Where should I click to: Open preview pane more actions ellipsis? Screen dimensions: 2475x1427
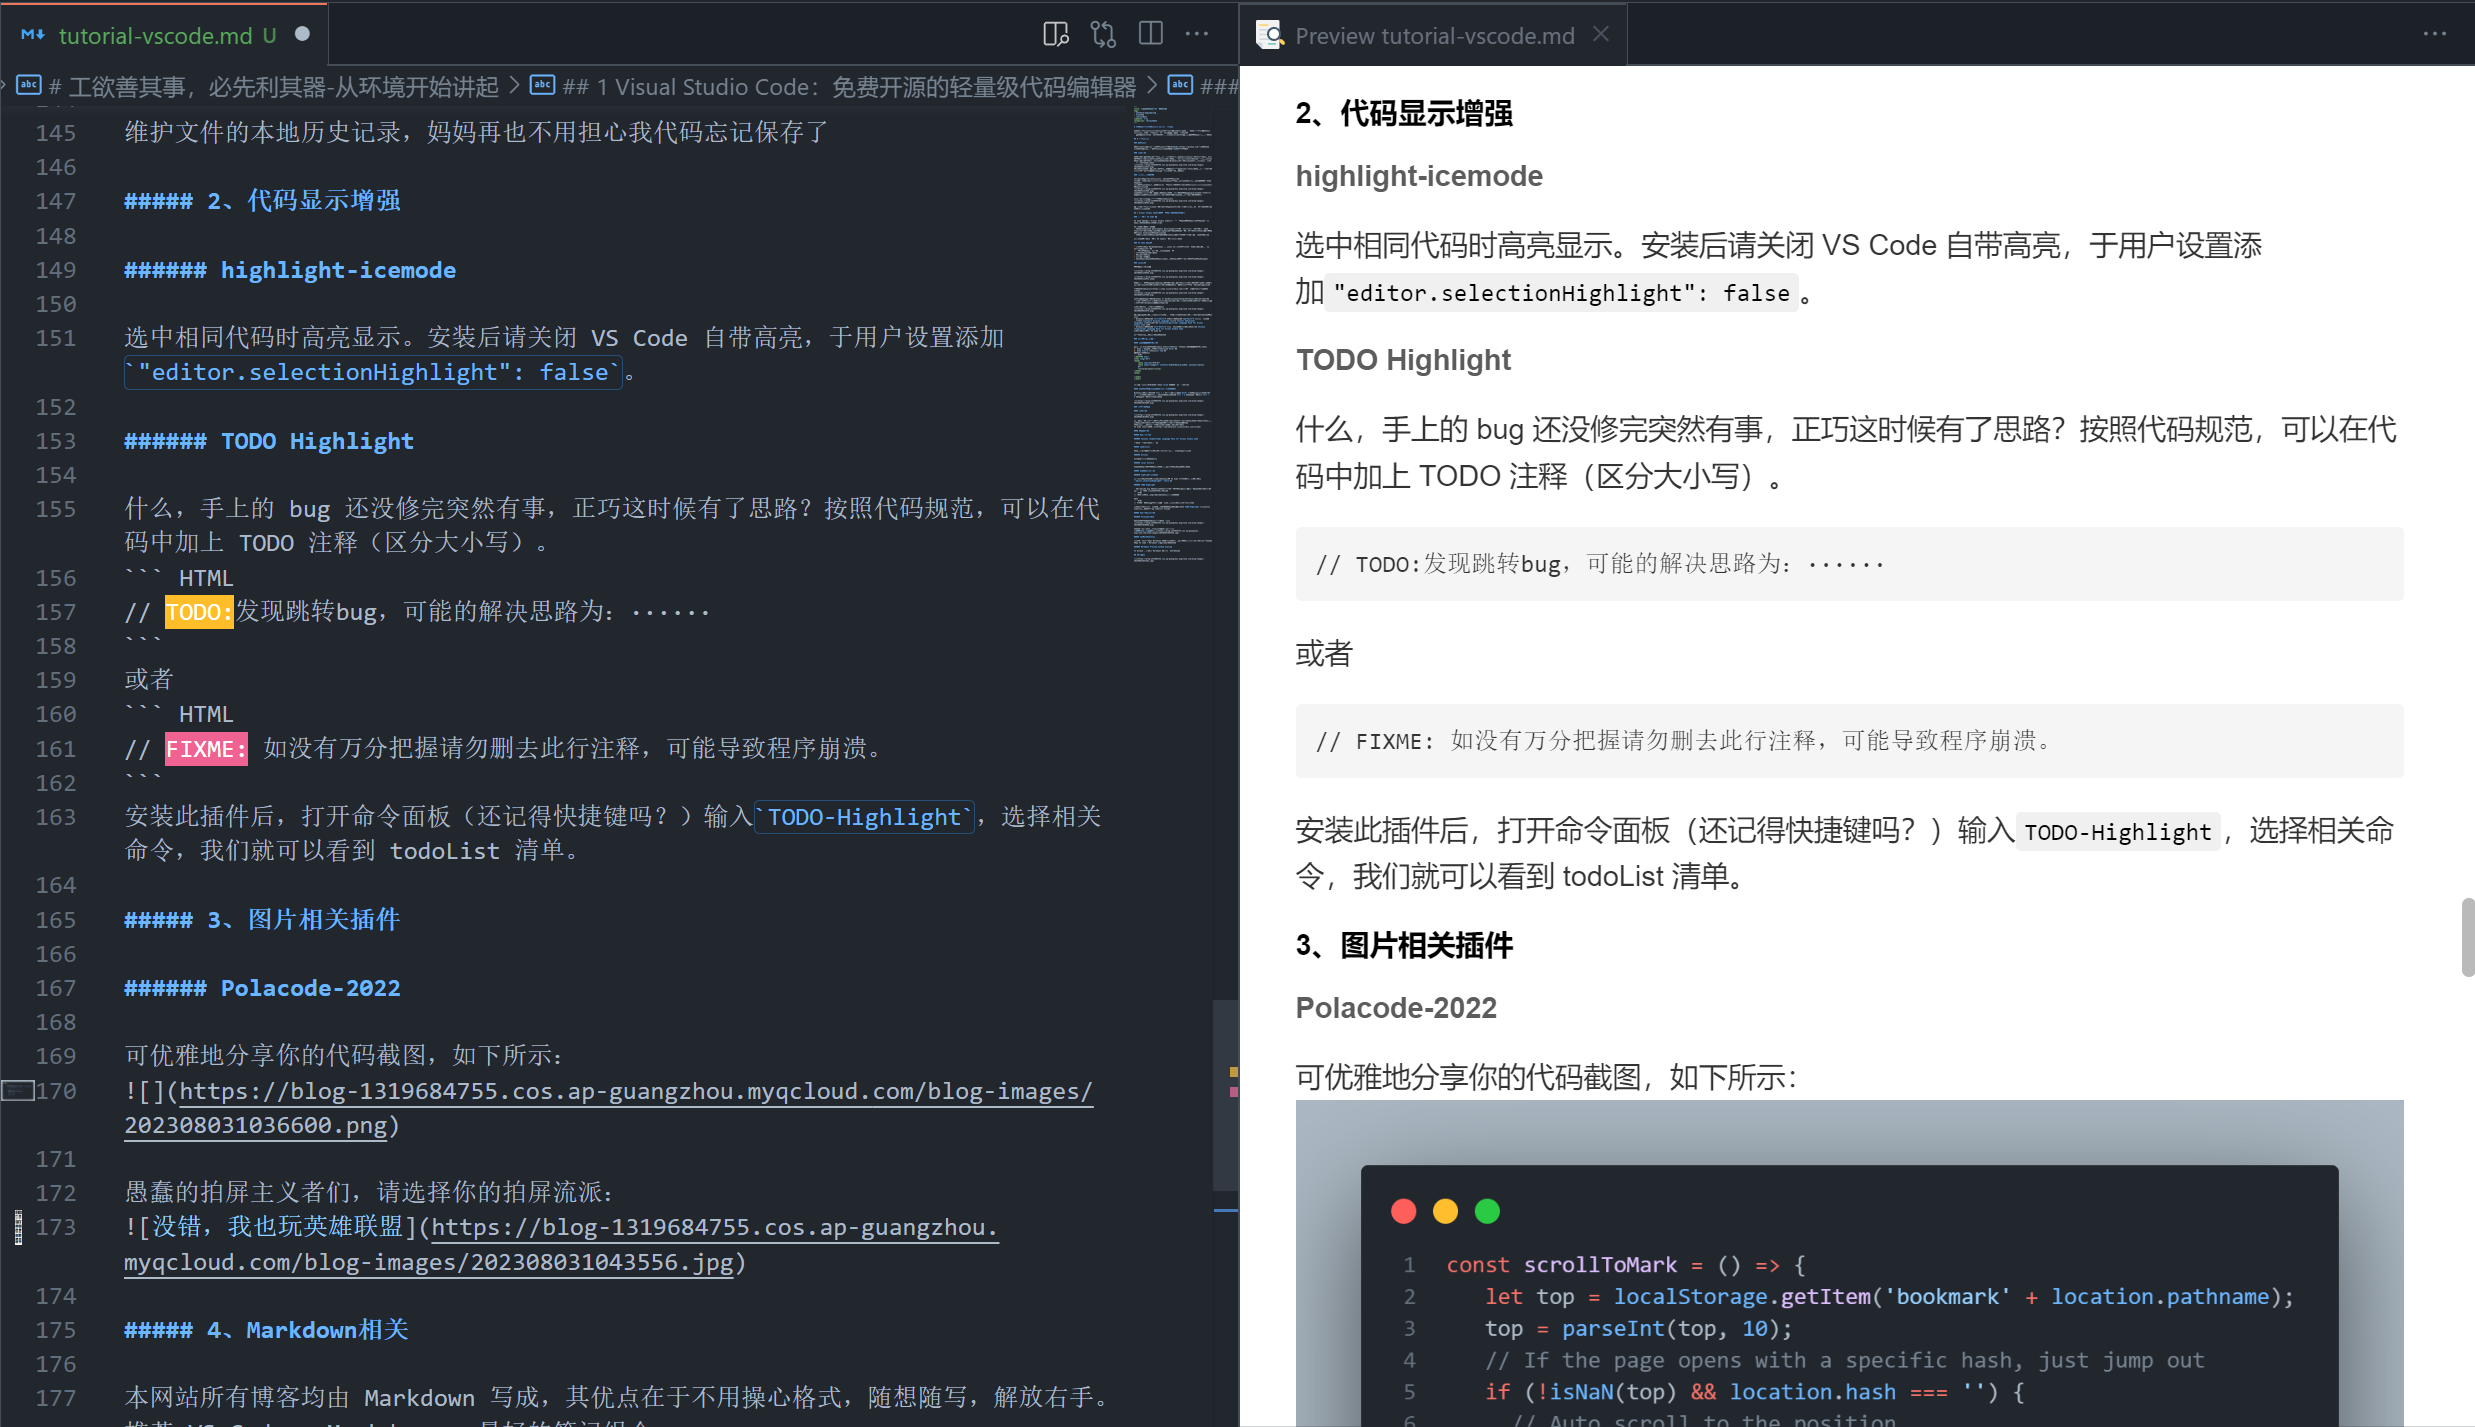(2434, 35)
